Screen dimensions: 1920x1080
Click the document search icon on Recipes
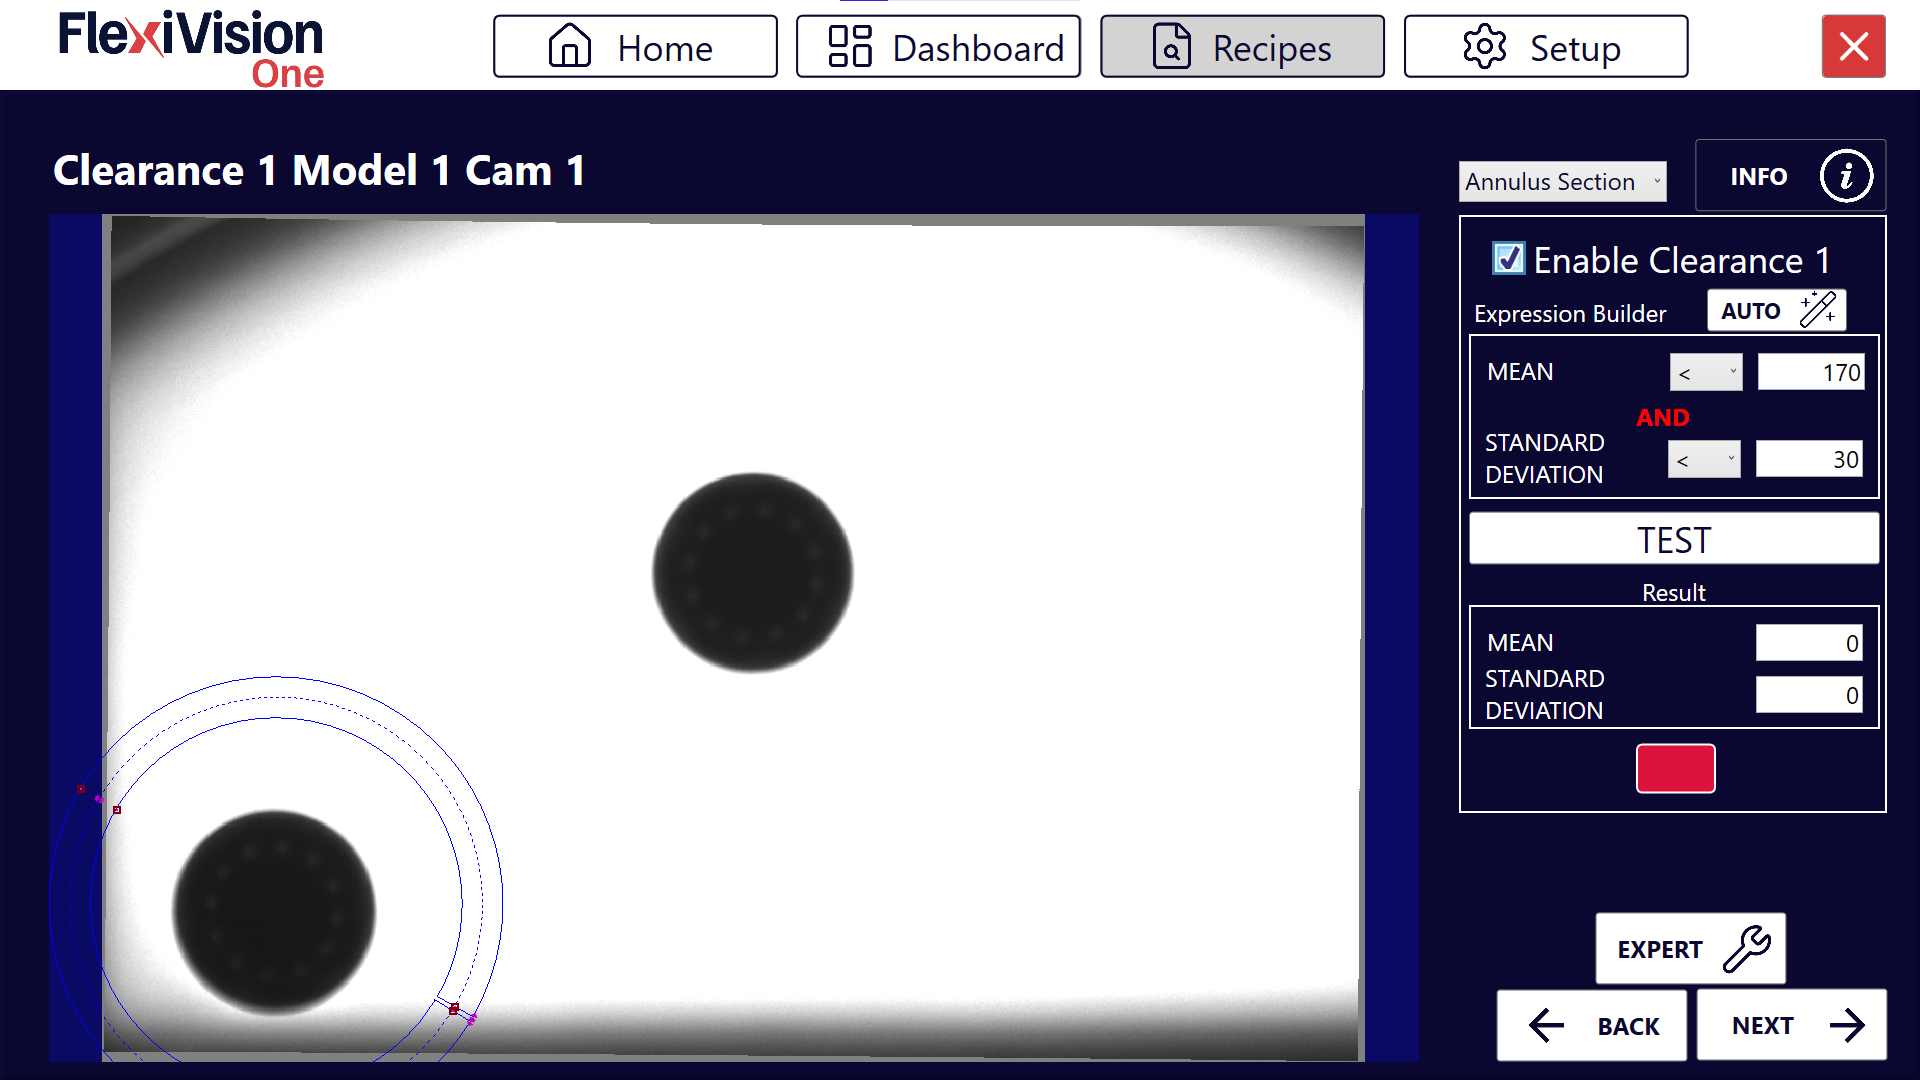(x=1171, y=46)
